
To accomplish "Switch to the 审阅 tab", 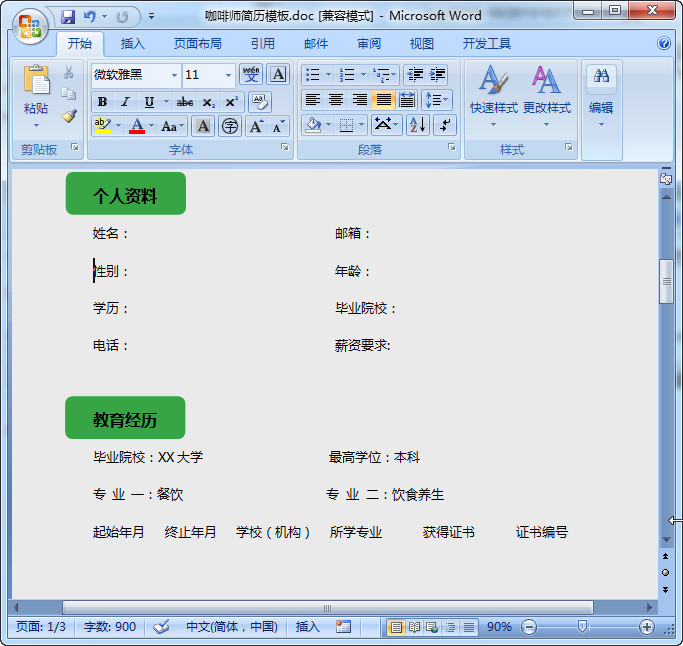I will 369,44.
